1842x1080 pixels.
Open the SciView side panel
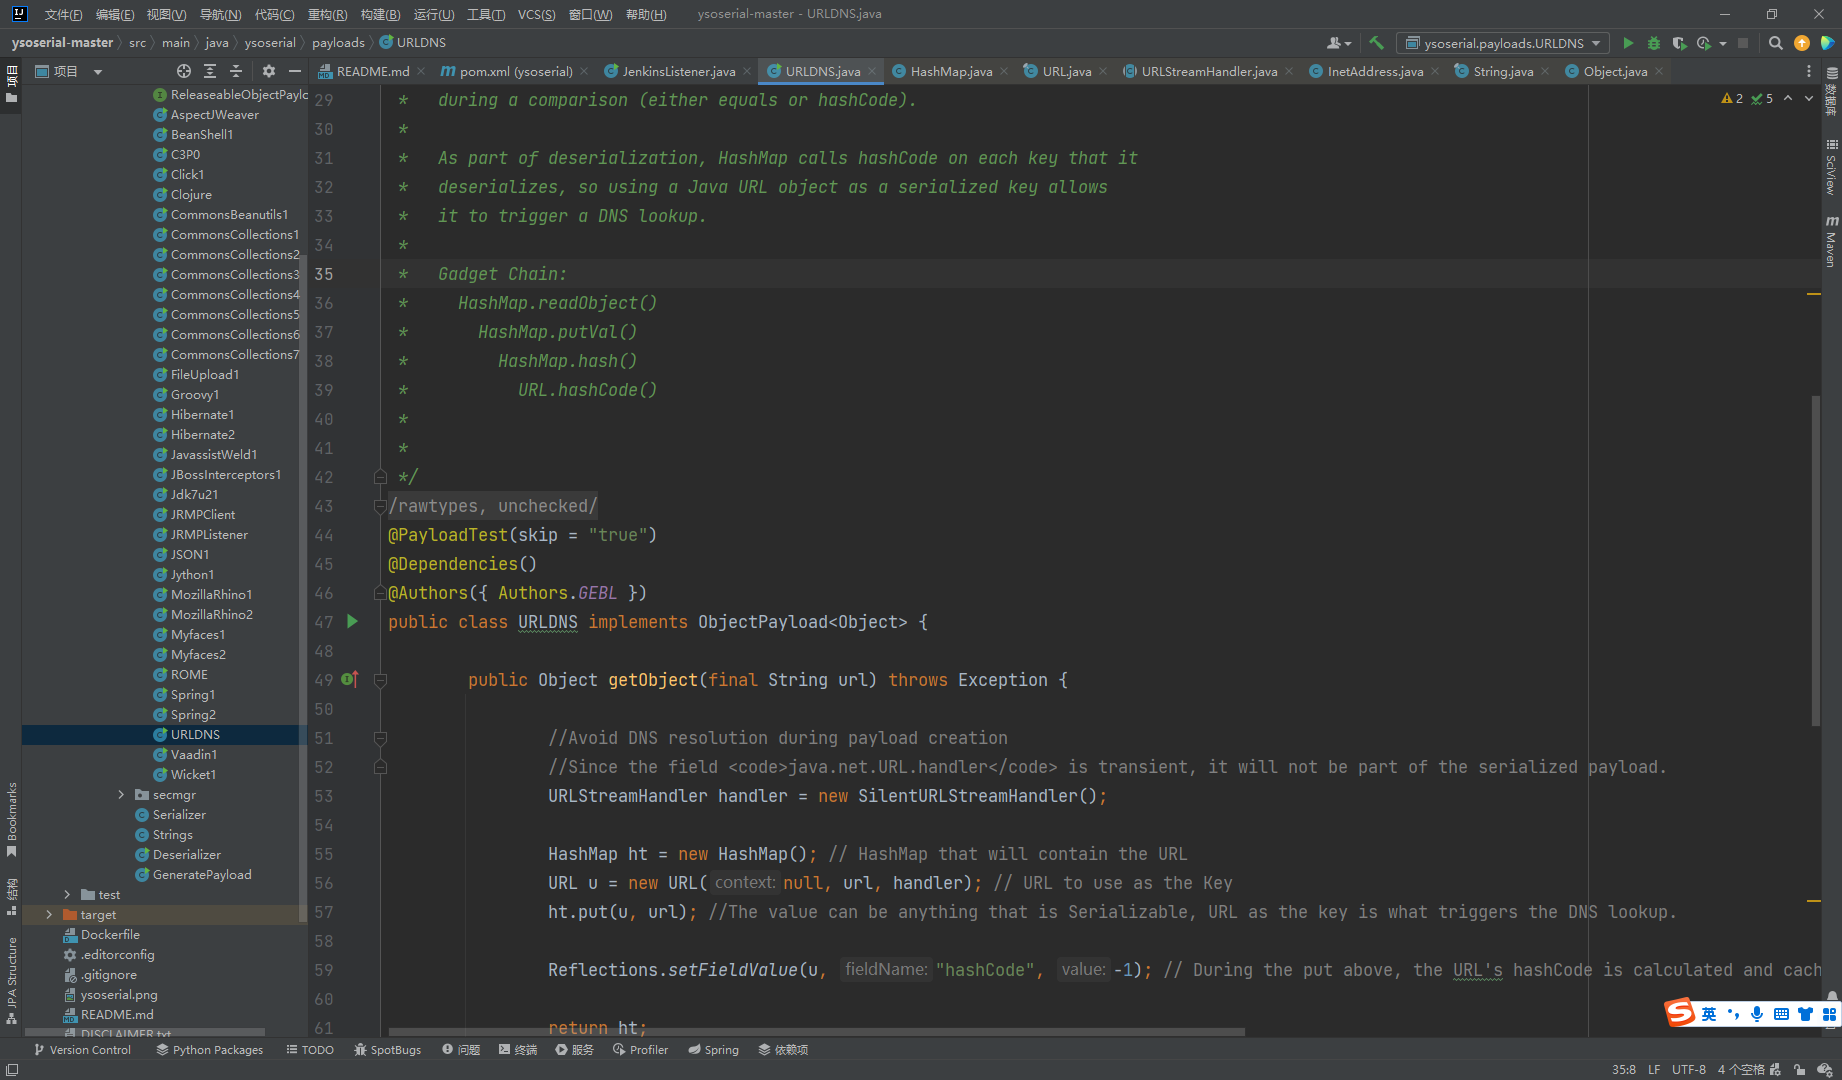pos(1832,166)
